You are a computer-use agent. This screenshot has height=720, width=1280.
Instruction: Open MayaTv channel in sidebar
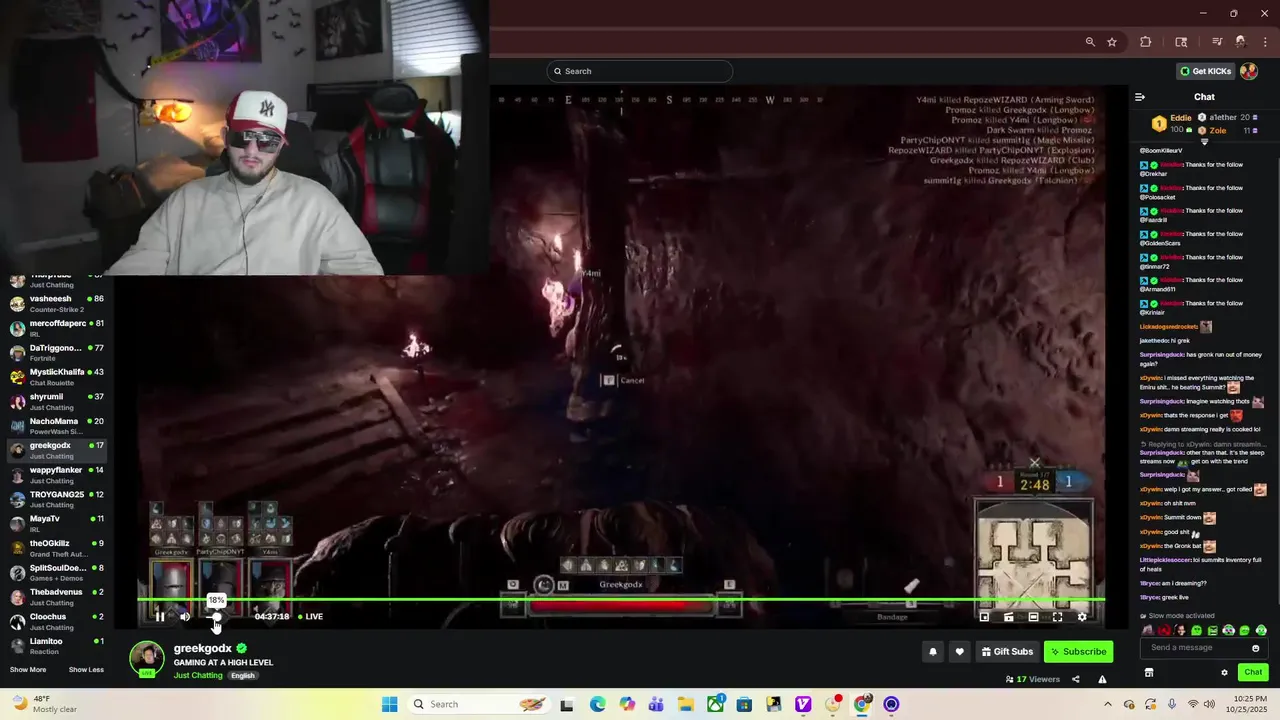coord(59,523)
